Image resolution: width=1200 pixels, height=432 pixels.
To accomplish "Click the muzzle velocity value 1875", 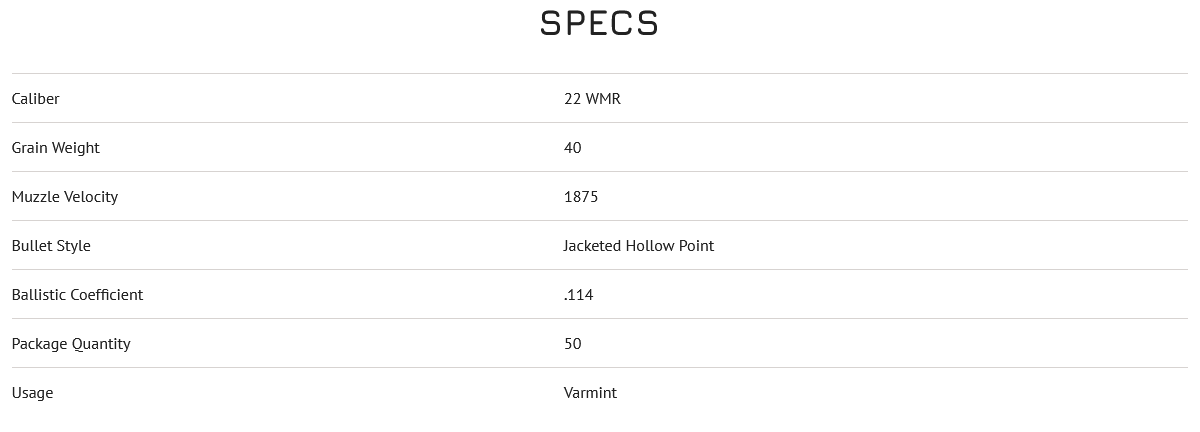I will click(581, 196).
